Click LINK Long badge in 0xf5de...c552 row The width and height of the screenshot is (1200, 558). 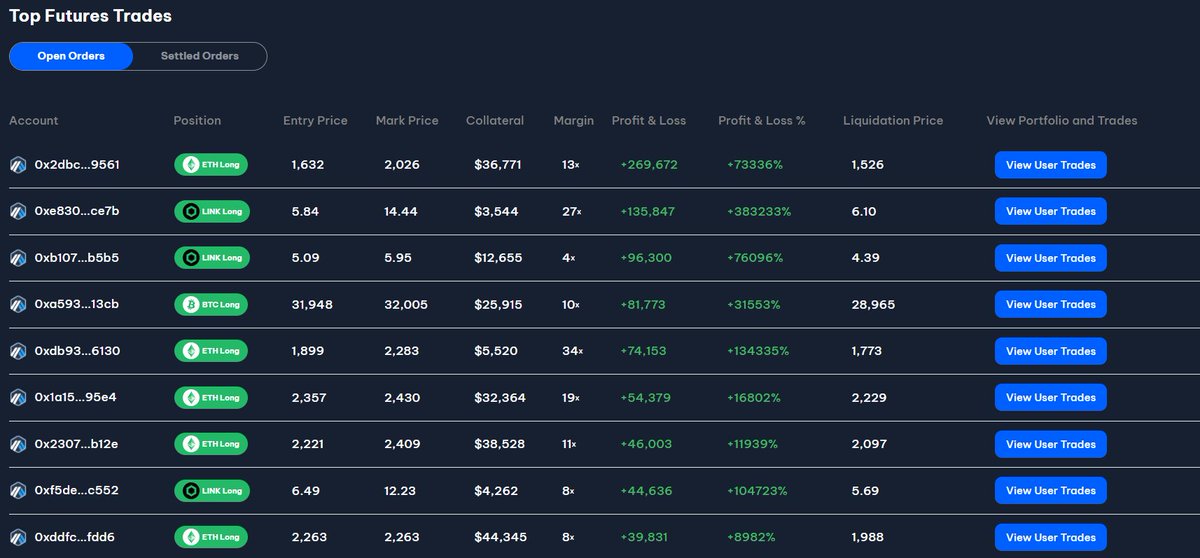pyautogui.click(x=211, y=490)
